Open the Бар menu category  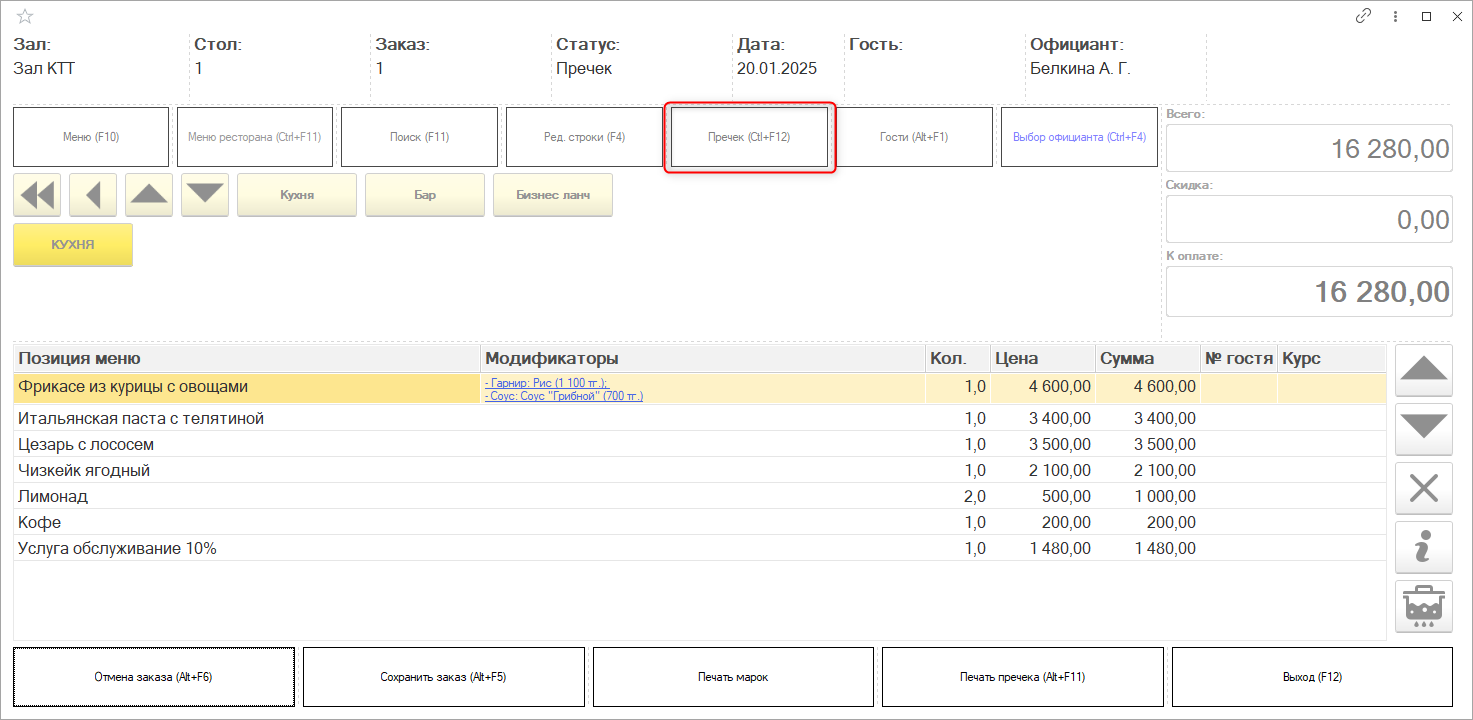click(425, 195)
